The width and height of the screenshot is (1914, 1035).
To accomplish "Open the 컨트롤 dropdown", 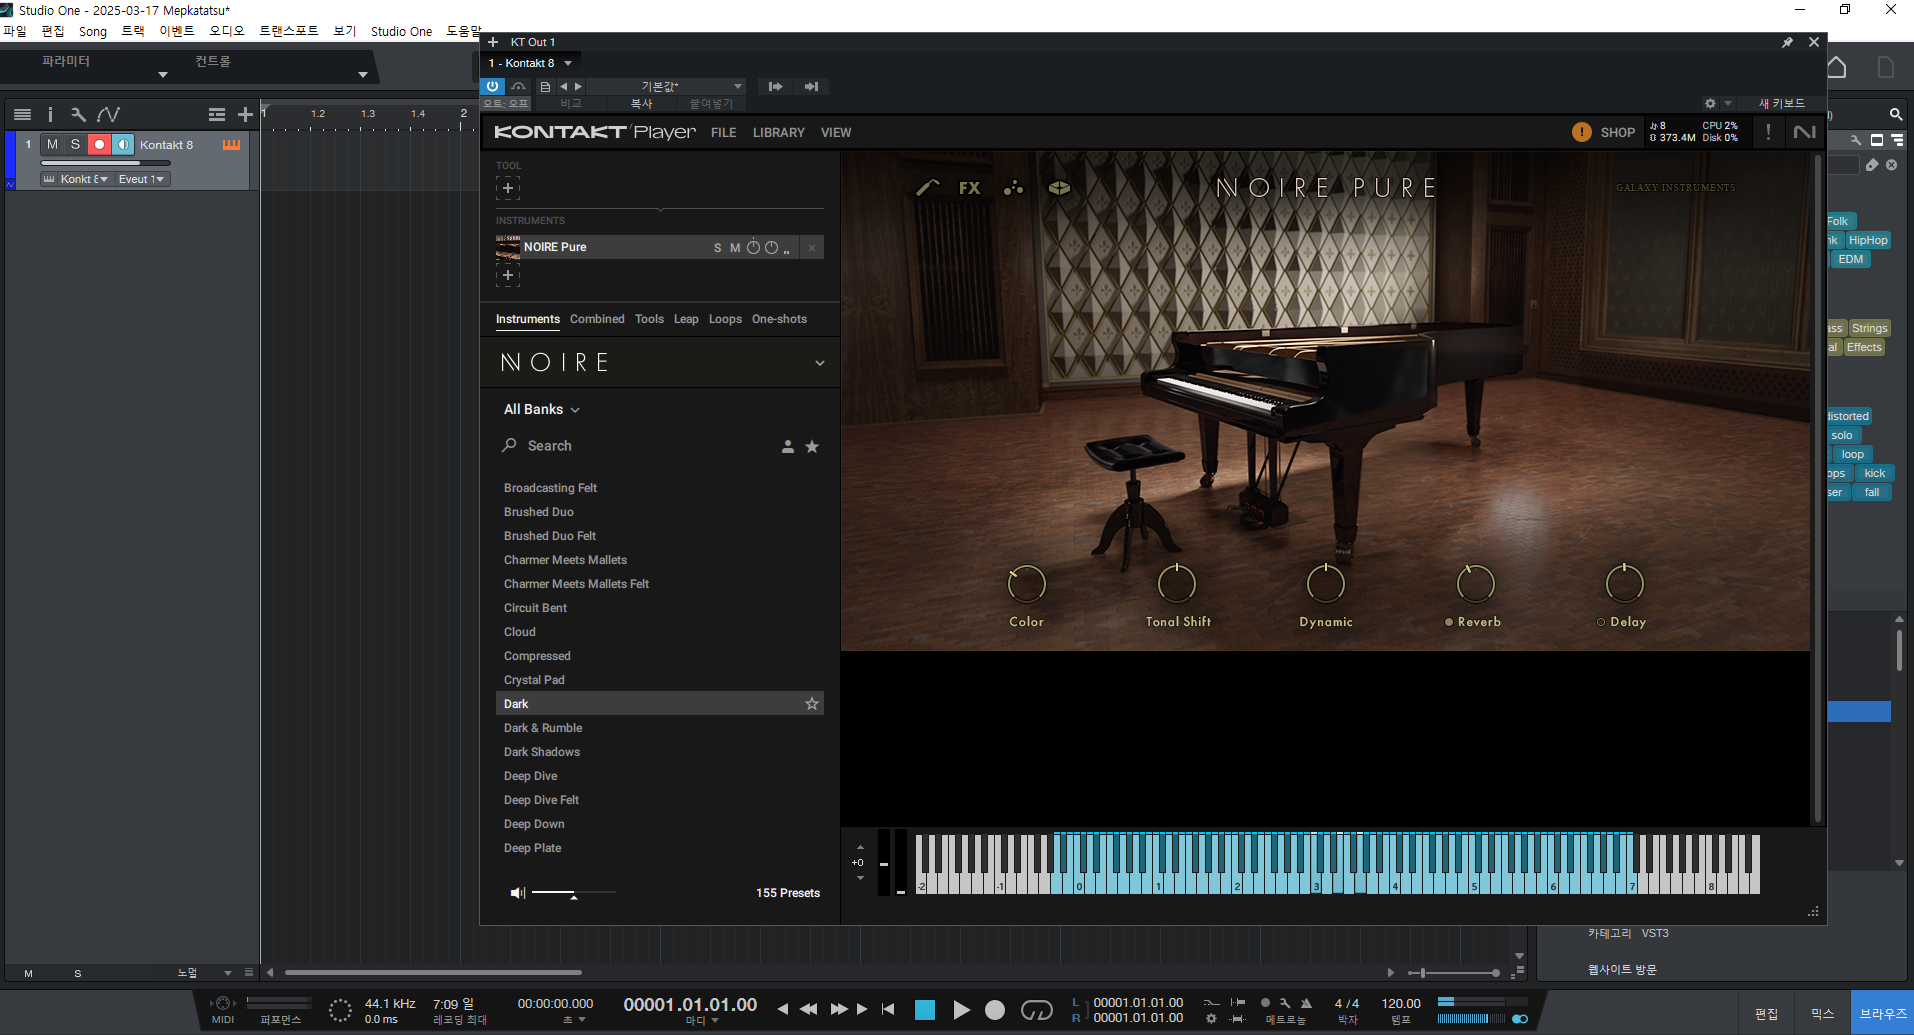I will [363, 75].
